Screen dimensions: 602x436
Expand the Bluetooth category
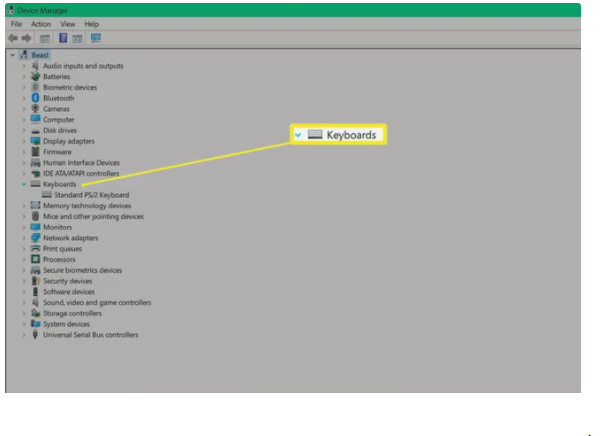coord(24,98)
